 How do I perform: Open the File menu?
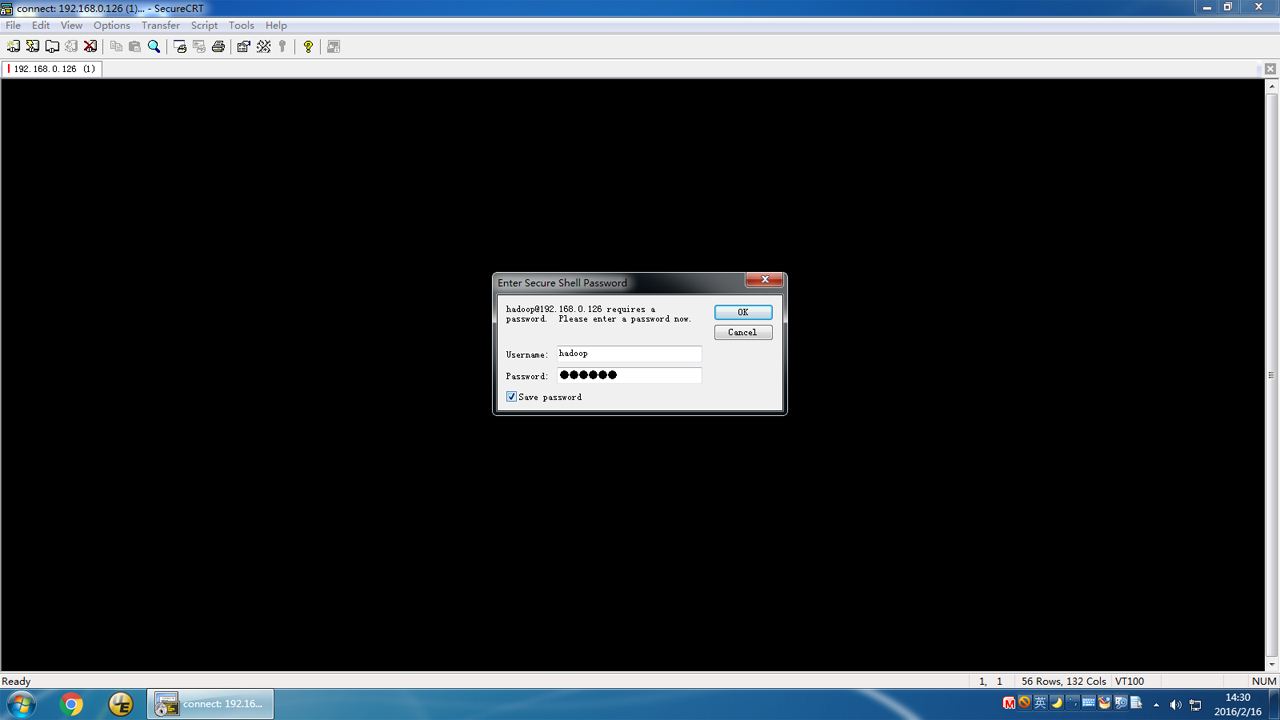point(13,25)
